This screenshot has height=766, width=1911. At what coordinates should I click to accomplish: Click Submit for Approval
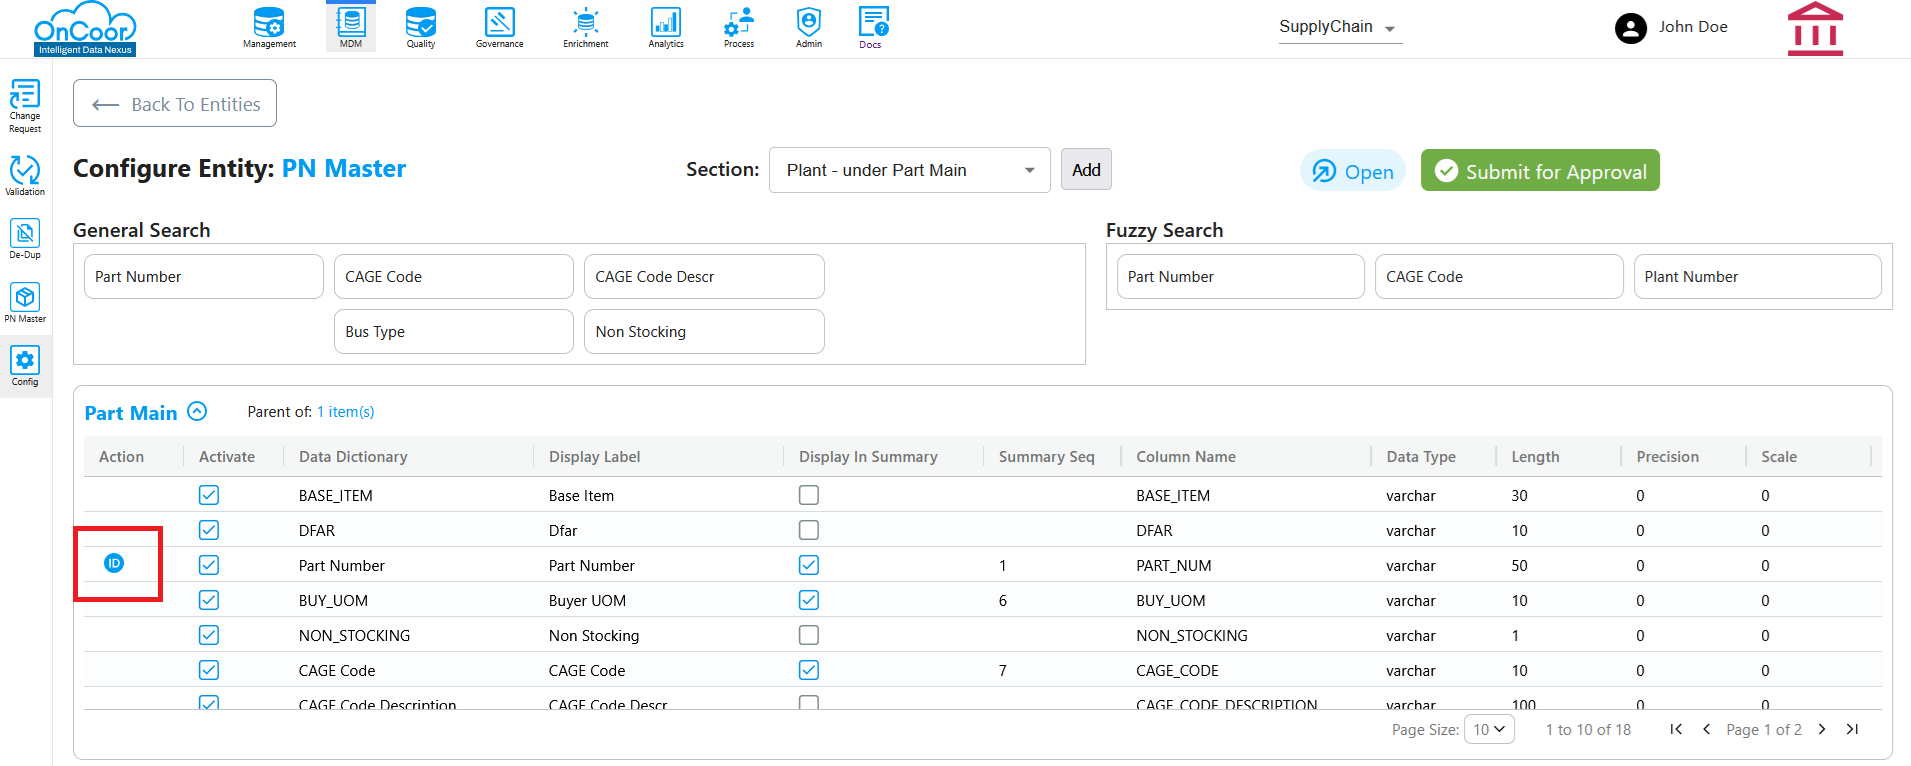pyautogui.click(x=1540, y=171)
